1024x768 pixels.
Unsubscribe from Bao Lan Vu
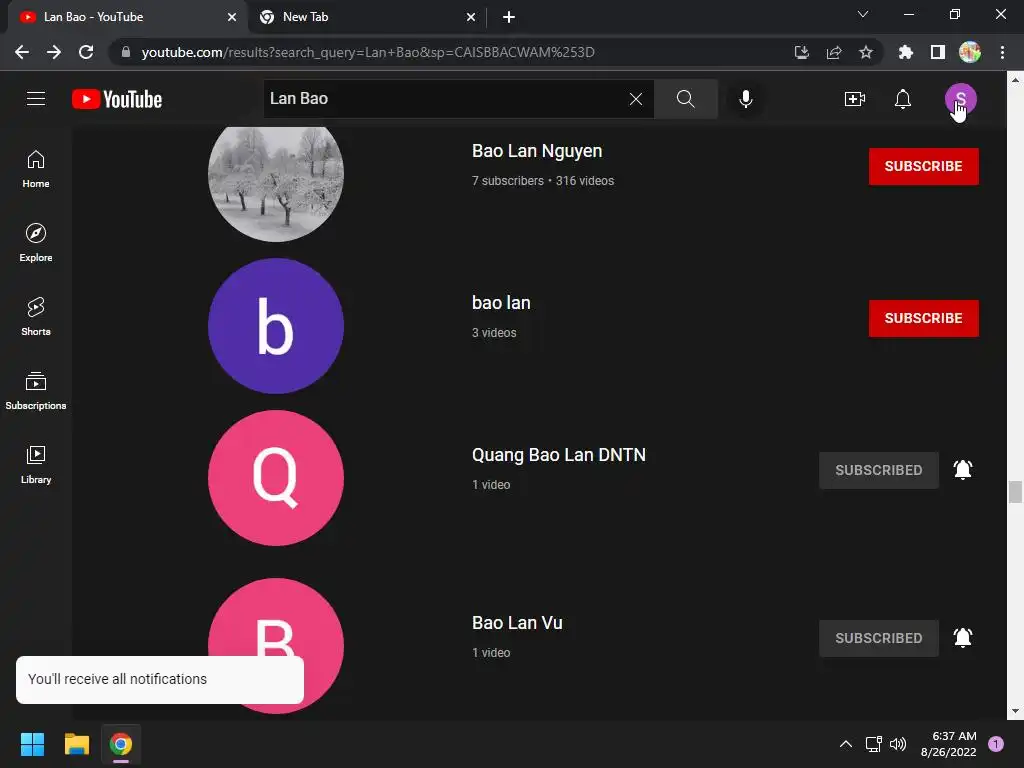[878, 638]
